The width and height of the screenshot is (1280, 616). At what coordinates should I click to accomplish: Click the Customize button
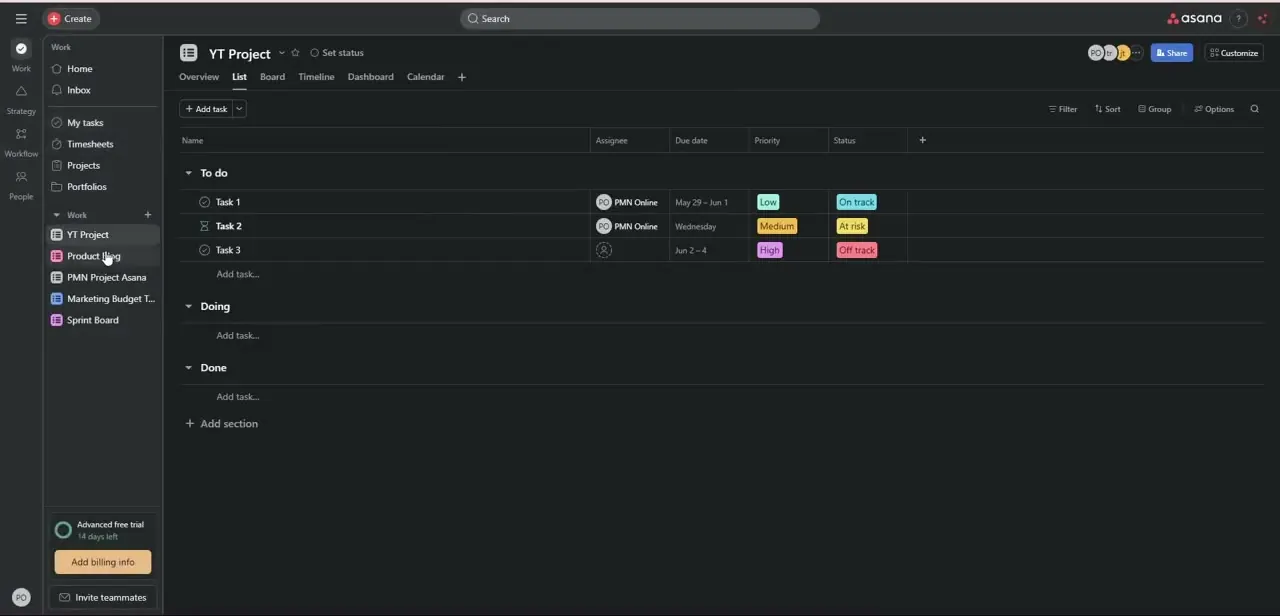1234,53
